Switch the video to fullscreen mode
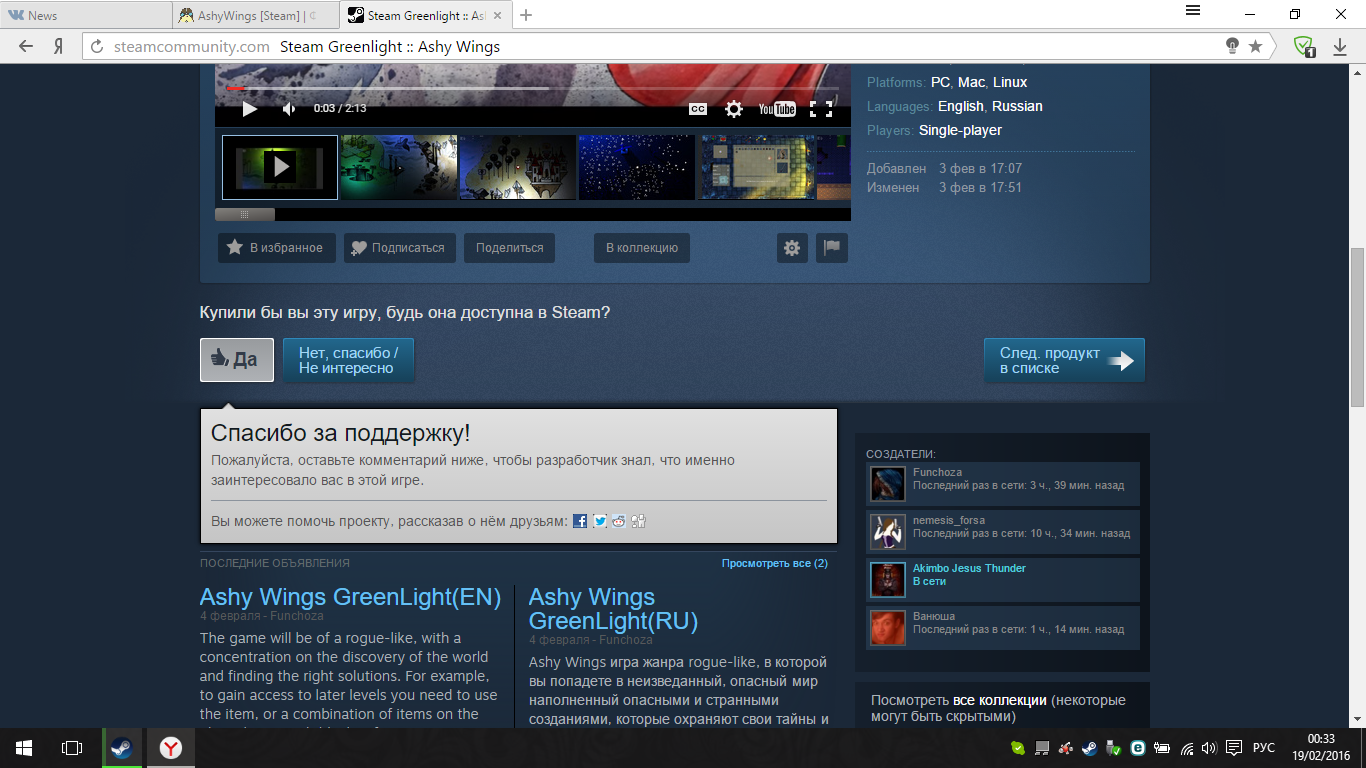1366x768 pixels. point(821,109)
